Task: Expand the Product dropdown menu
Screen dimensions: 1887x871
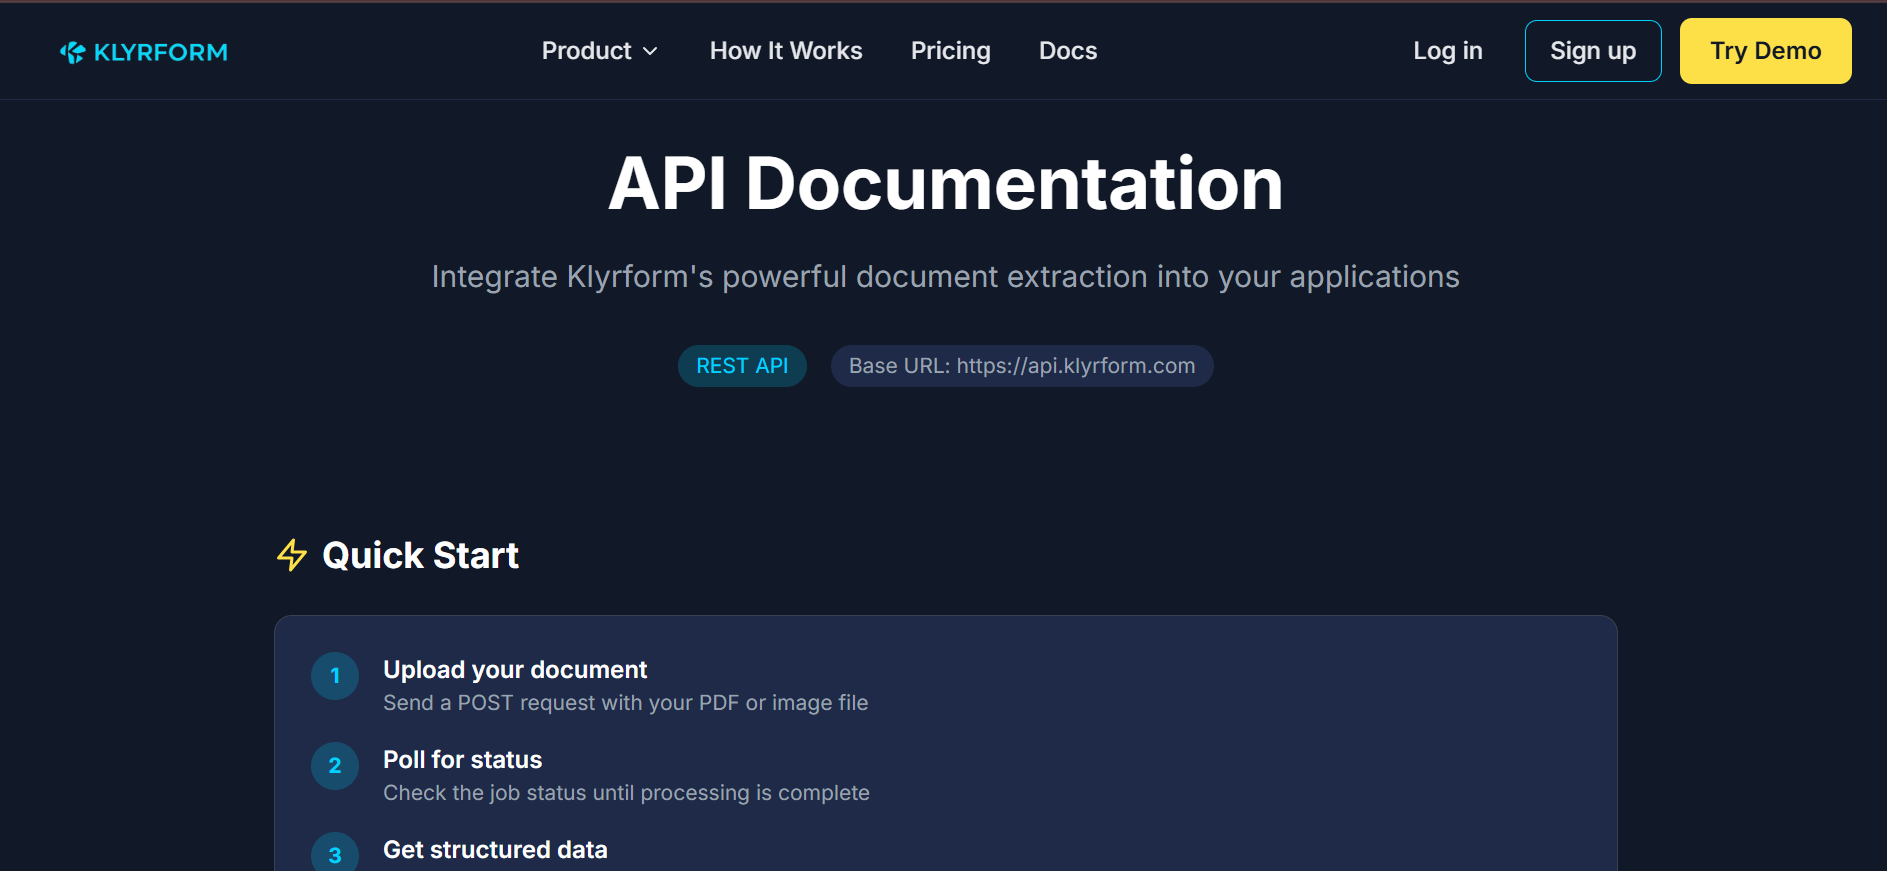Action: tap(599, 51)
